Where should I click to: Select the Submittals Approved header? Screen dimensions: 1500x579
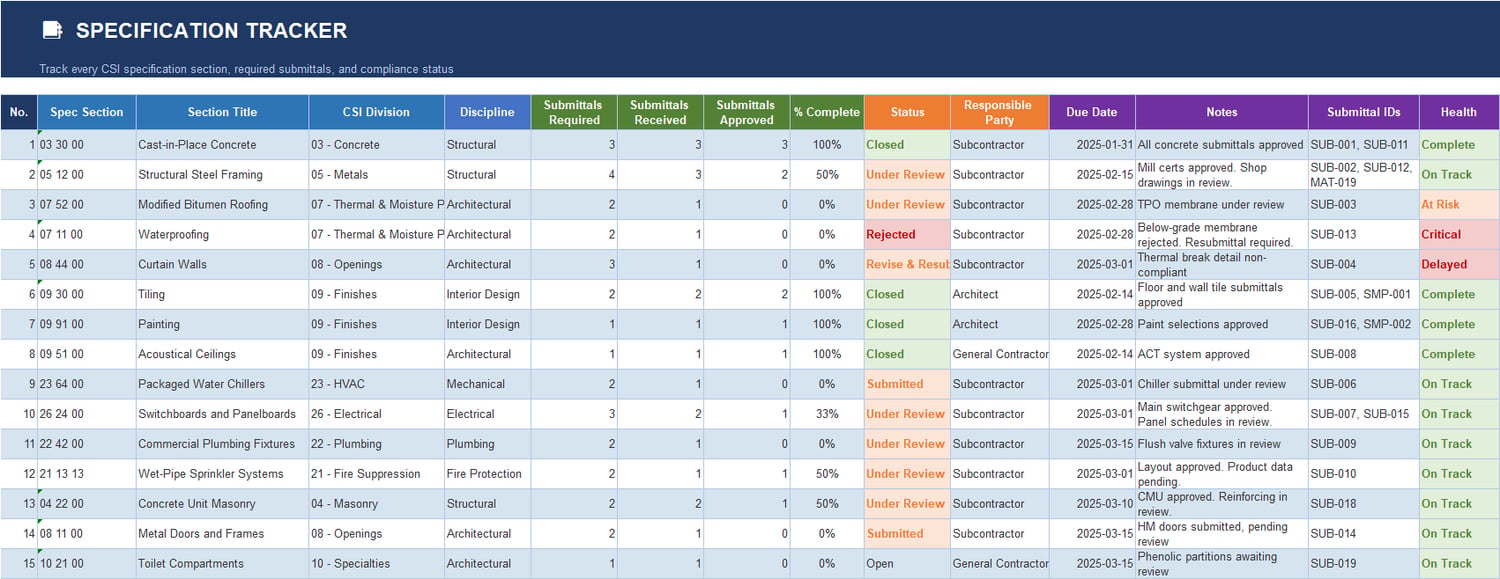pos(746,112)
